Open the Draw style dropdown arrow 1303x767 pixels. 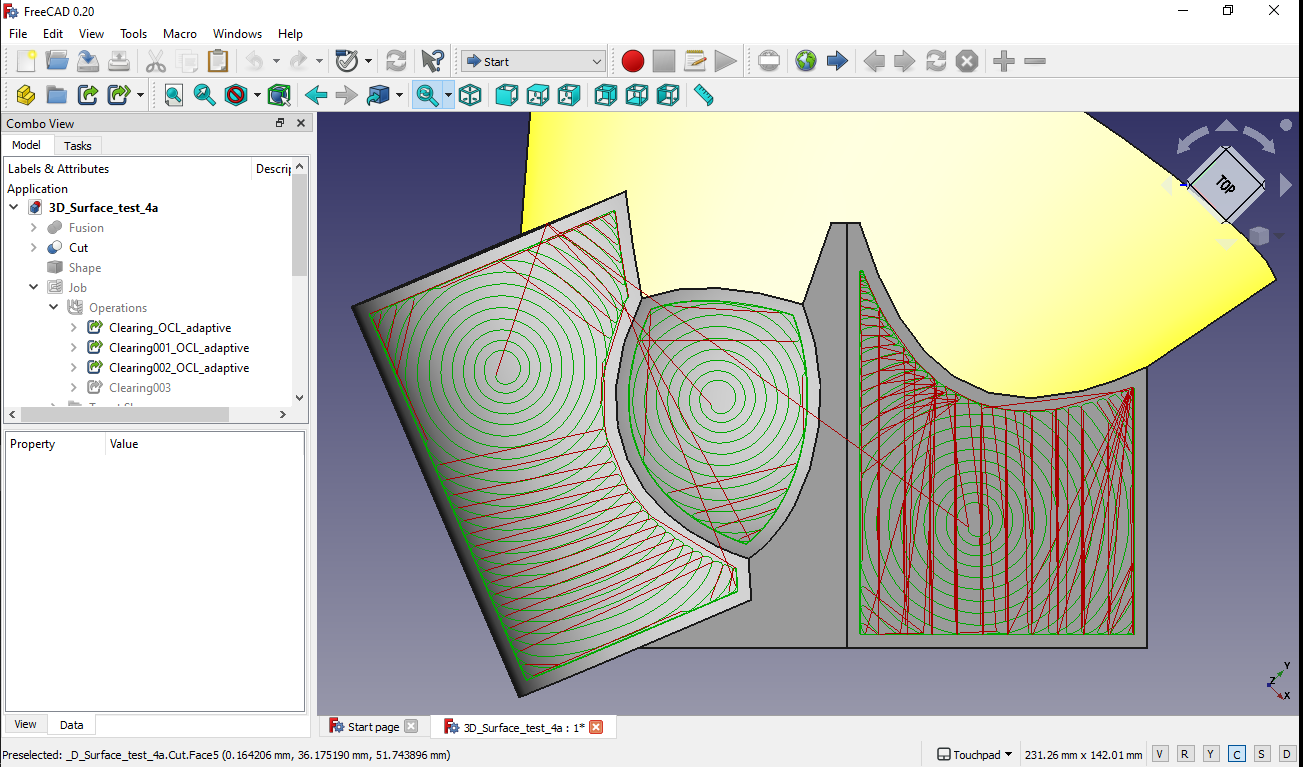point(257,95)
